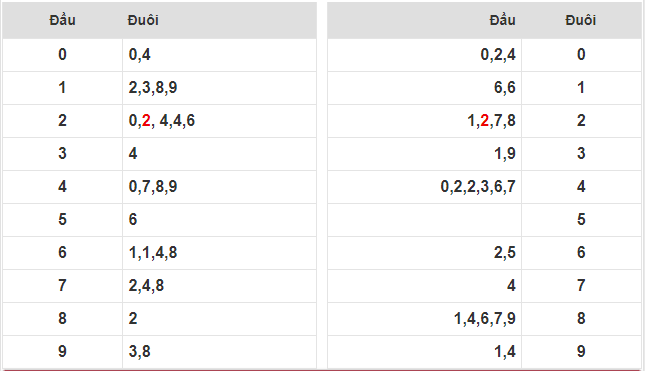Select the cell showing 1,4,6,7,9
This screenshot has height=371, width=645.
pos(425,318)
